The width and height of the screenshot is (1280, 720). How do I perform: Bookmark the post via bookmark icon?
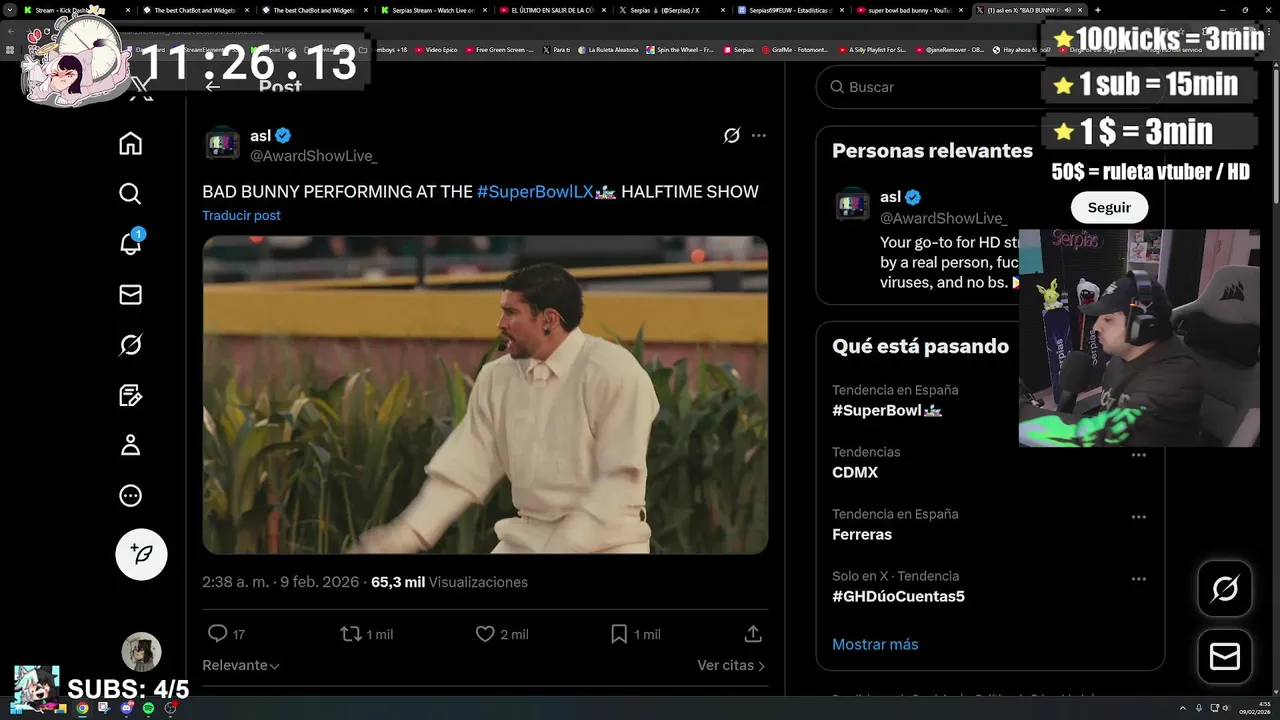(635, 634)
